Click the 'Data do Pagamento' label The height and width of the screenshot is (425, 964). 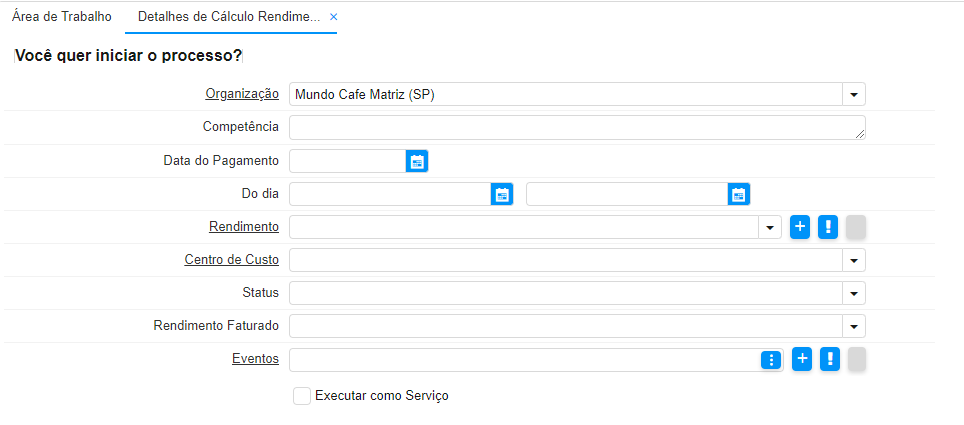click(221, 161)
